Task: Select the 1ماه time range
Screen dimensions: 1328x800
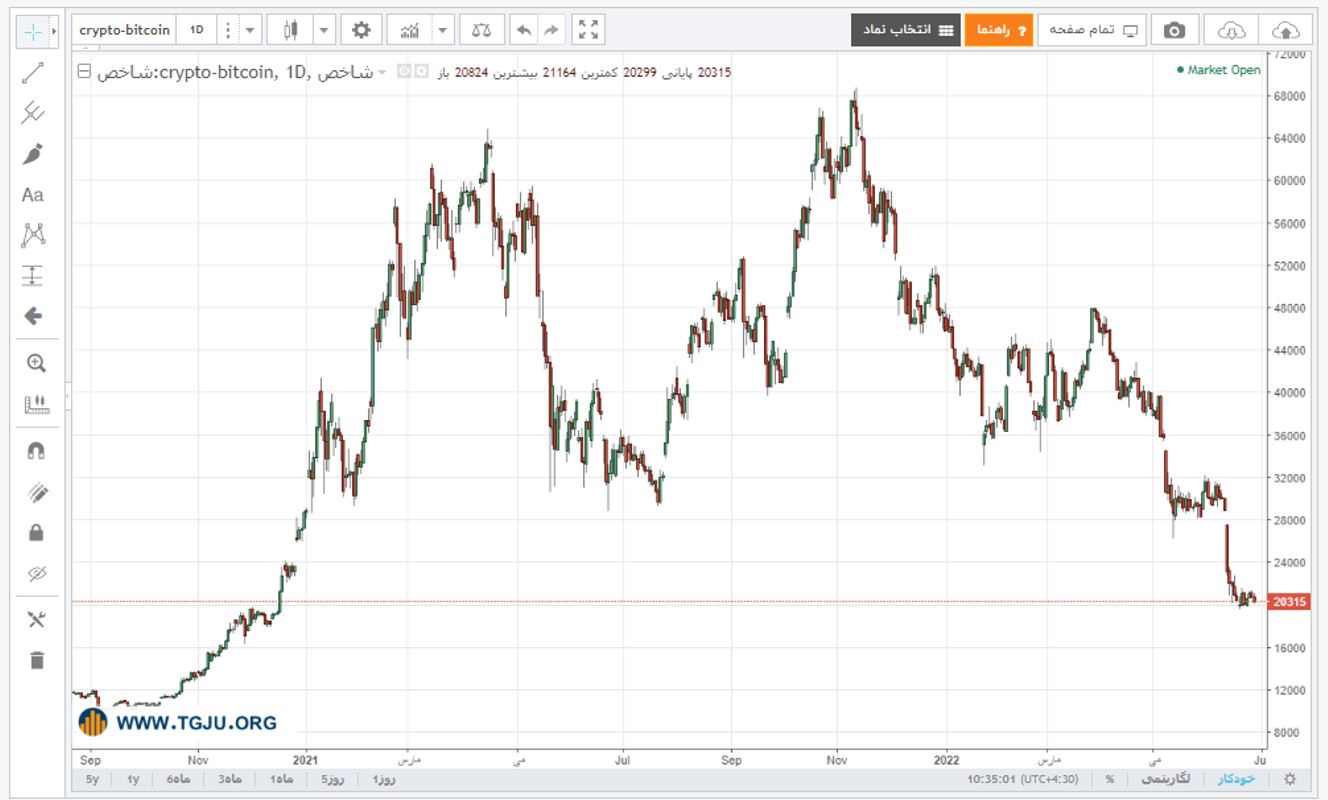Action: pos(281,779)
